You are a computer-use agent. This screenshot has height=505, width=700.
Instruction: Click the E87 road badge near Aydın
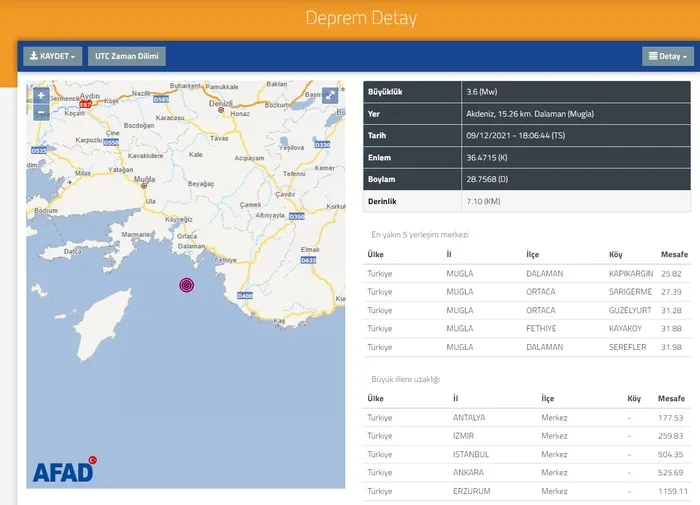tap(85, 104)
